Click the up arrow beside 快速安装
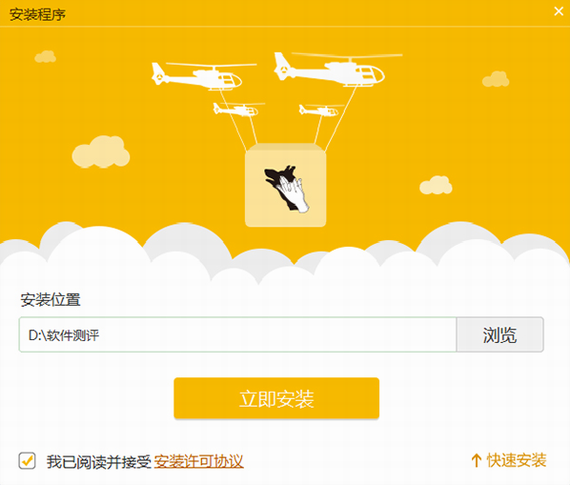The image size is (570, 485). tap(476, 461)
